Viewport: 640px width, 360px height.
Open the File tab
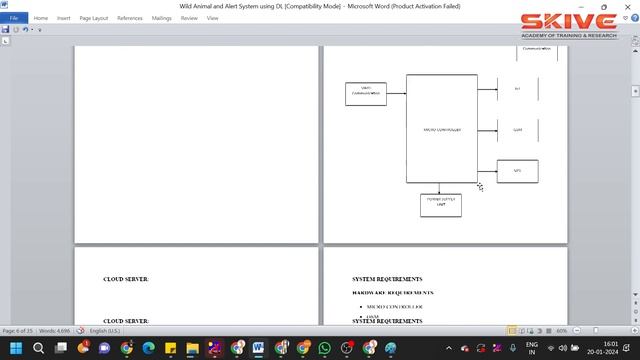pos(14,18)
